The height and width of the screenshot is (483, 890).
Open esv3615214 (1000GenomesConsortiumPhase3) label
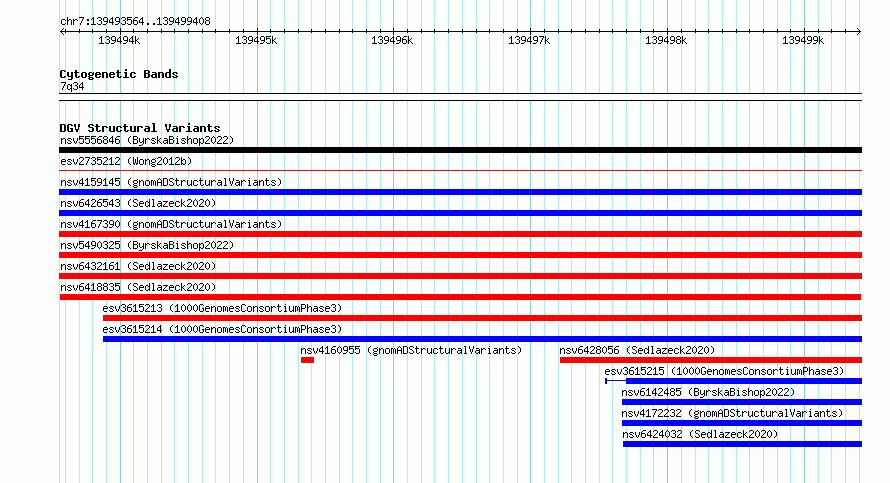pos(222,329)
